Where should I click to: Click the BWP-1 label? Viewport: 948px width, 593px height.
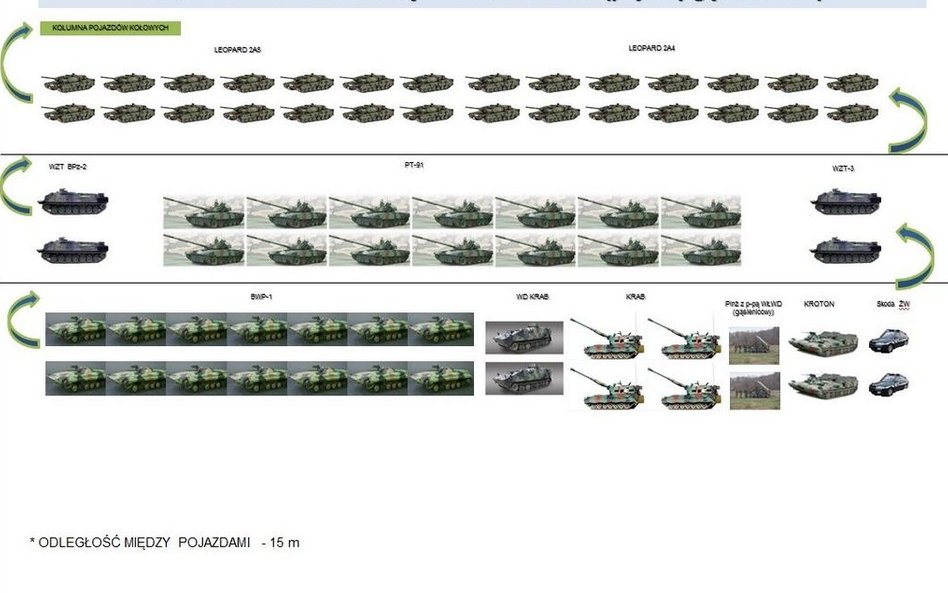pos(263,299)
